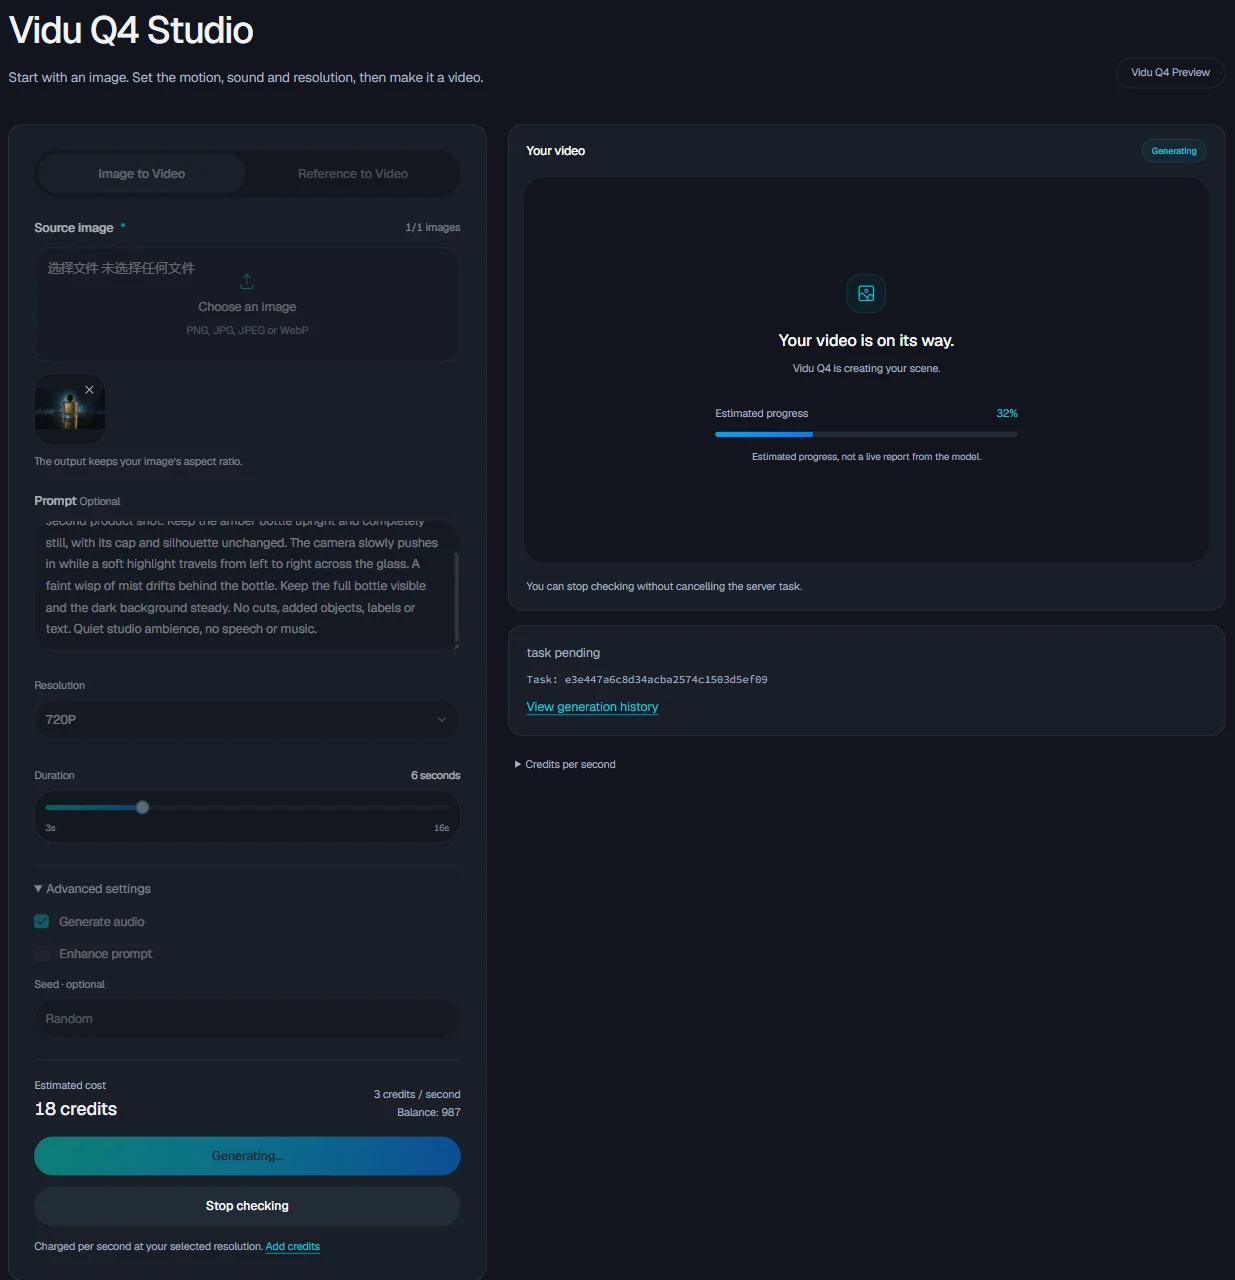Click inside the Prompt text area
1235x1280 pixels.
[245, 585]
